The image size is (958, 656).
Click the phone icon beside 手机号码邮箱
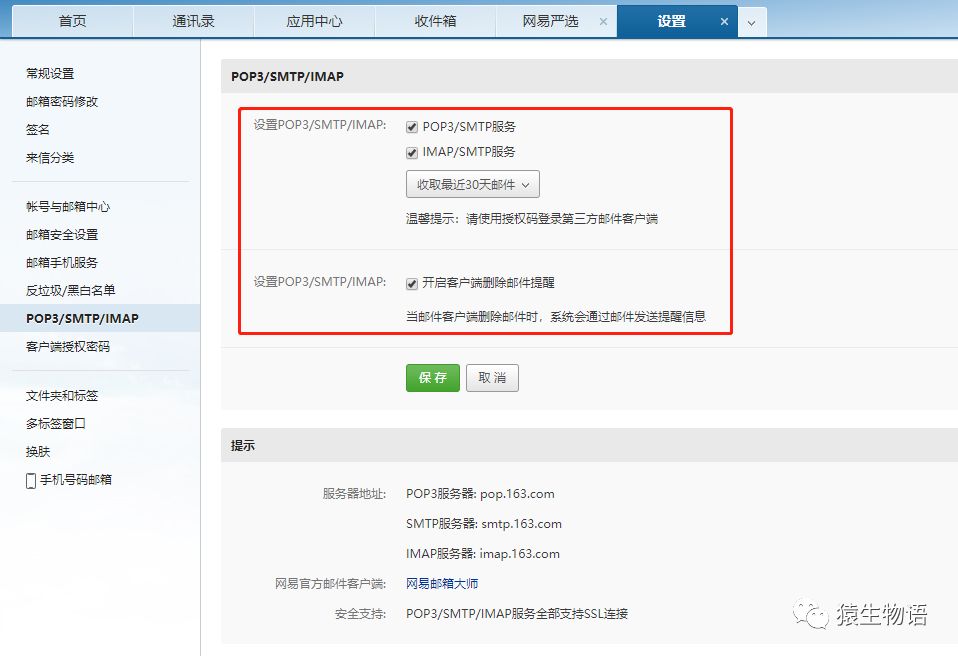coord(31,481)
